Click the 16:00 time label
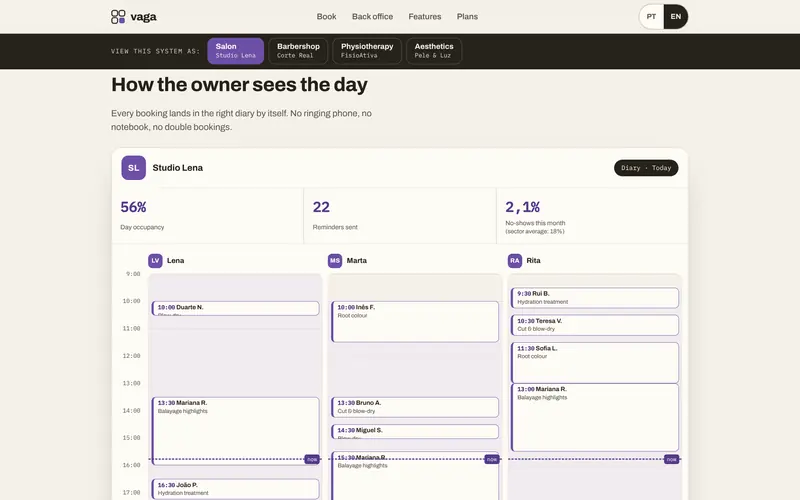 click(x=131, y=465)
